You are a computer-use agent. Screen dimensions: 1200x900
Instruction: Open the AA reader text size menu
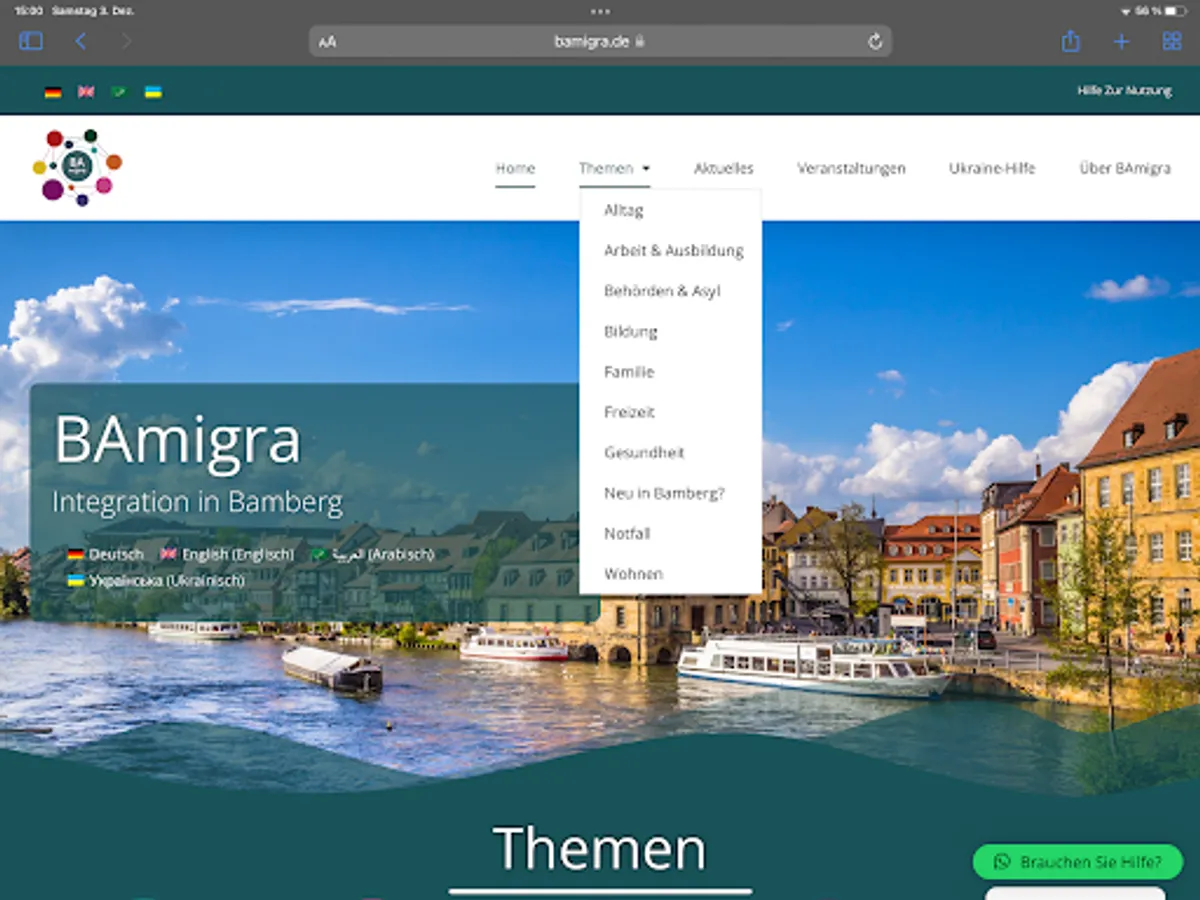pyautogui.click(x=327, y=42)
